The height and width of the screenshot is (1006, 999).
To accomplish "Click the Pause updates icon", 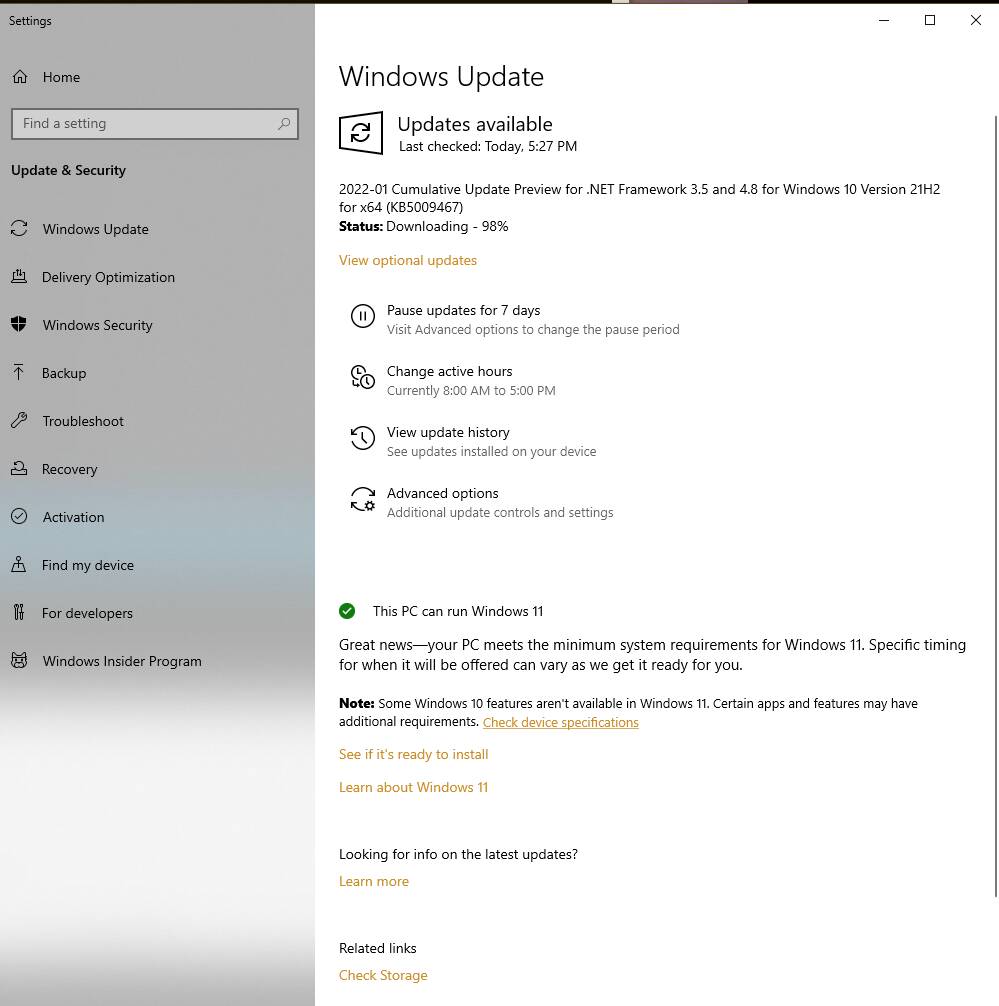I will click(x=362, y=317).
